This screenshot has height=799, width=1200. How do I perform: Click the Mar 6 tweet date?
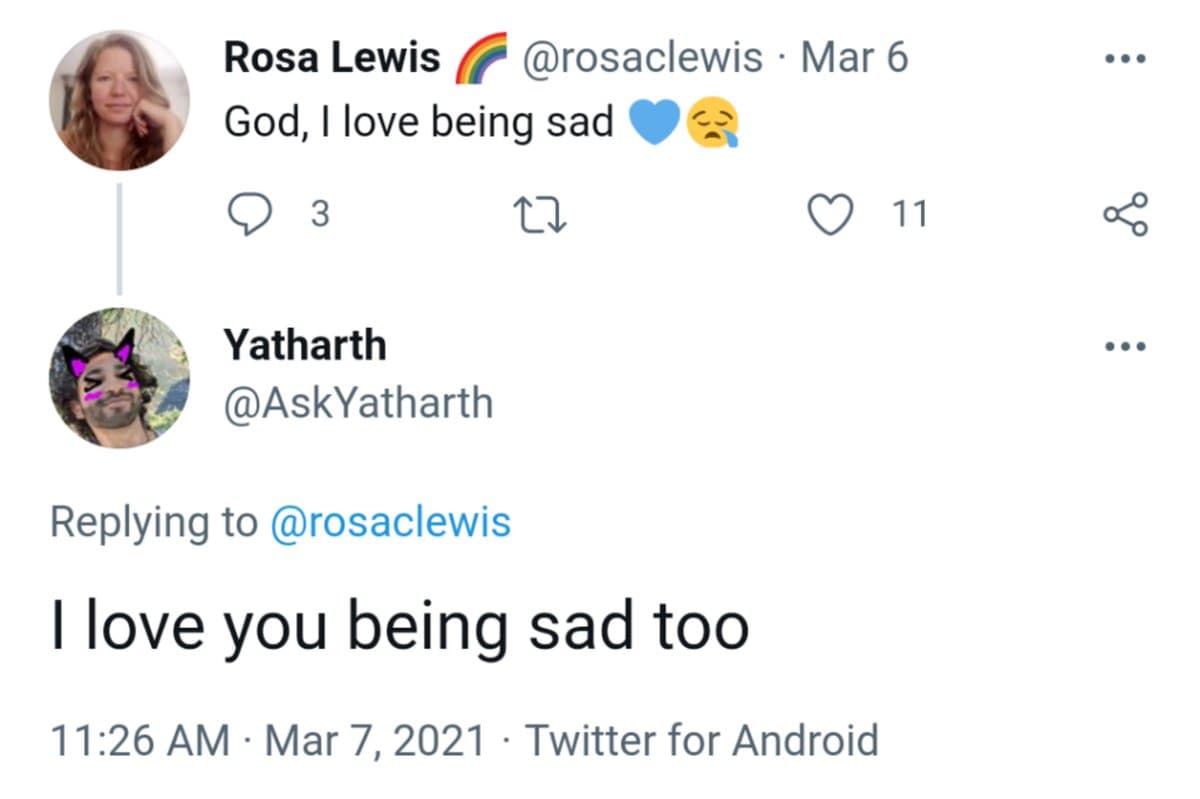click(853, 58)
